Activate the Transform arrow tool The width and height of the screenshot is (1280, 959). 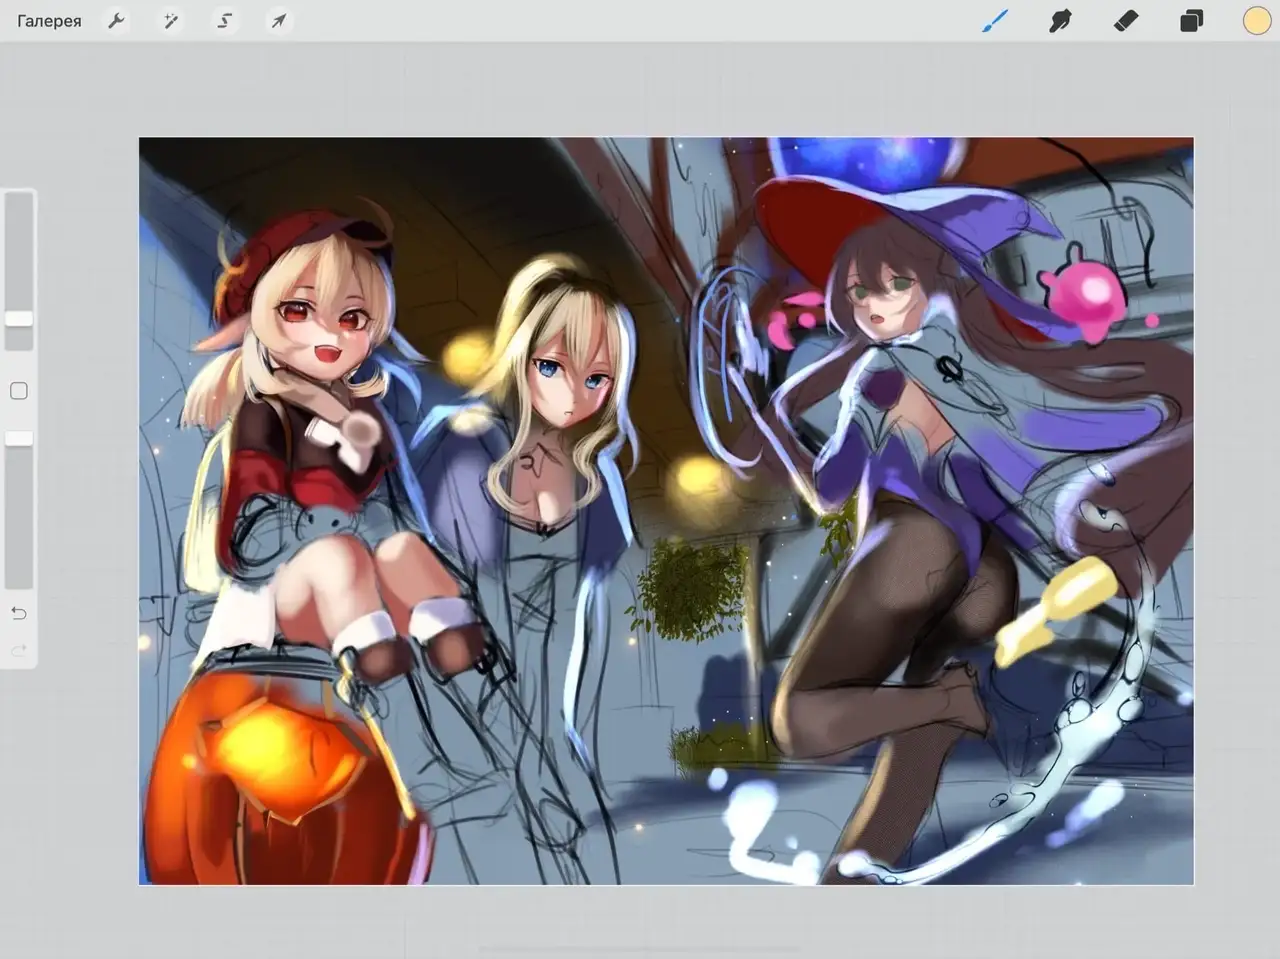pyautogui.click(x=279, y=21)
